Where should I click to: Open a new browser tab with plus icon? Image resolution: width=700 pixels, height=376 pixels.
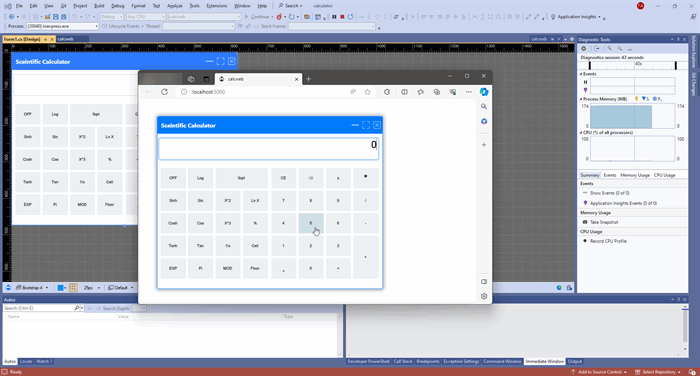point(308,79)
